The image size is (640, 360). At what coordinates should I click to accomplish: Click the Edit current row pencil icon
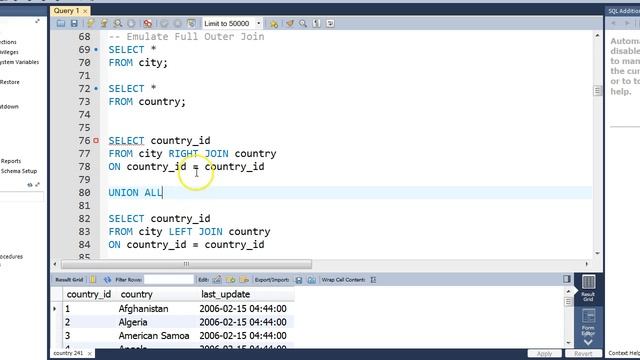[x=217, y=280]
